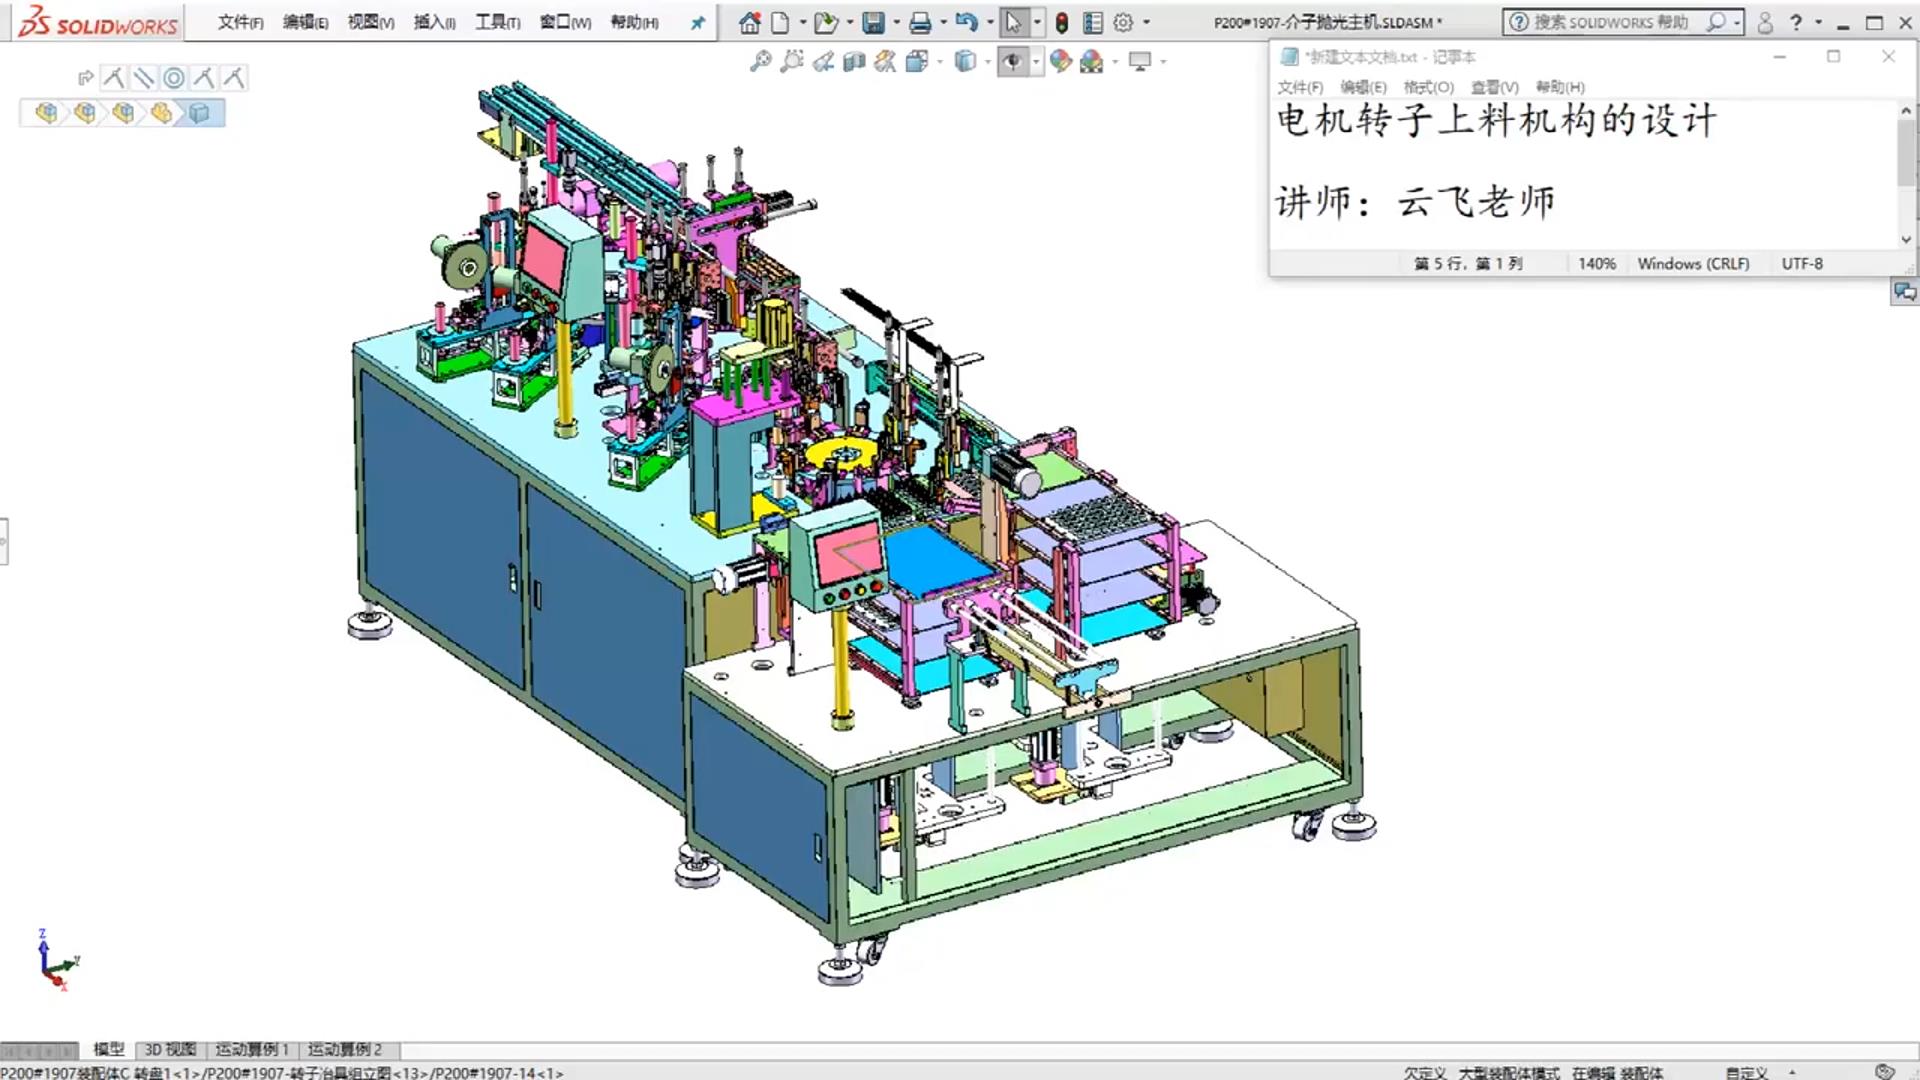Select first assembly icon in breadcrumb
Image resolution: width=1920 pixels, height=1080 pixels.
click(46, 113)
